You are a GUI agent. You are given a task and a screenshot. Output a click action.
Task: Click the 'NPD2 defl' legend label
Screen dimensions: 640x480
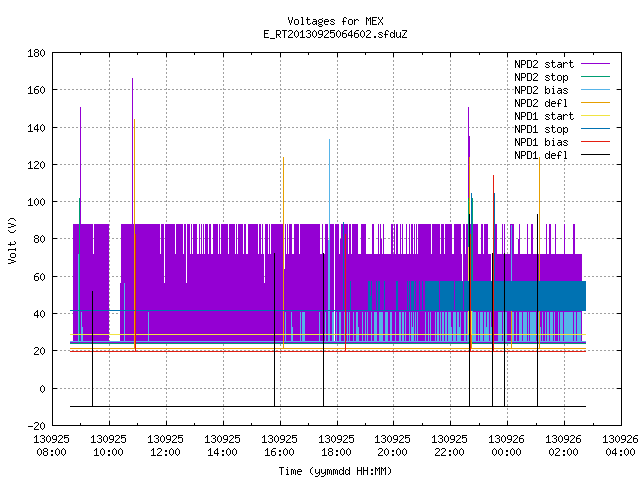click(541, 103)
